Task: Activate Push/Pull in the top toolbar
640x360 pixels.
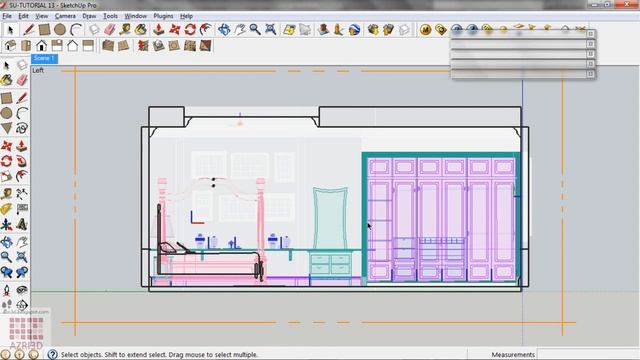Action: 159,30
